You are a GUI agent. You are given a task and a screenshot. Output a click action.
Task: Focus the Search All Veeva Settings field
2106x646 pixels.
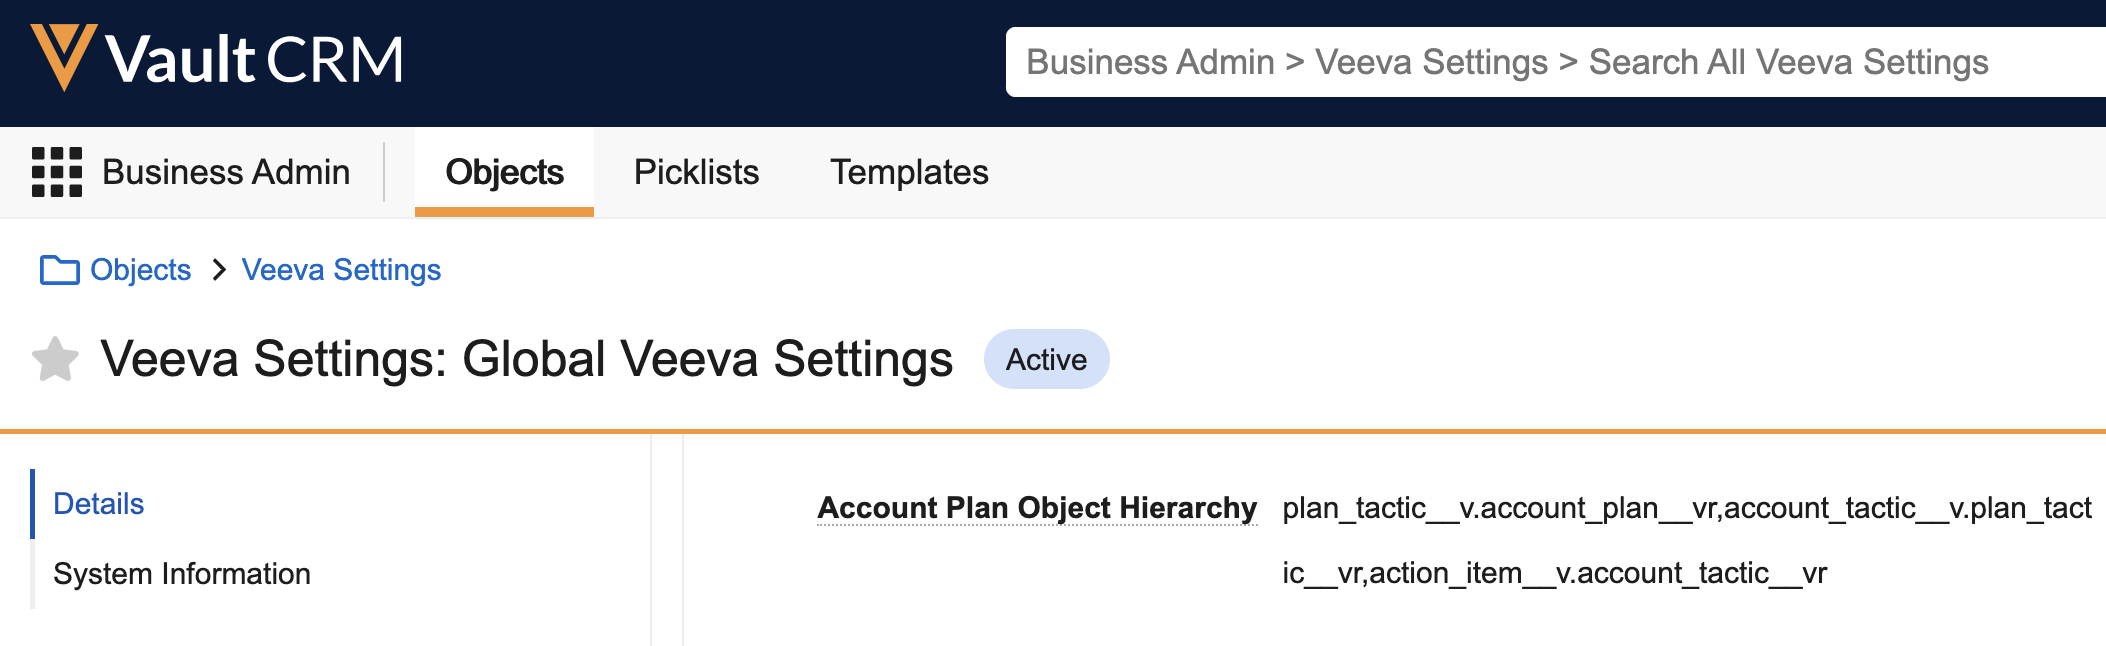point(1550,62)
